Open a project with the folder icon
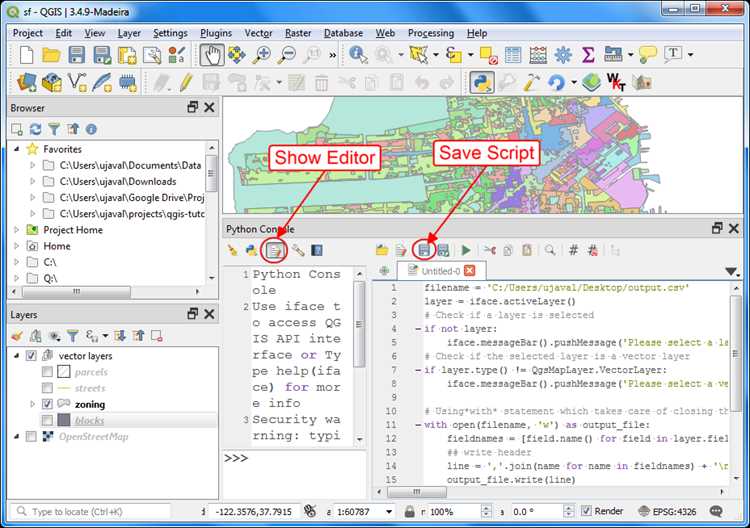This screenshot has height=528, width=750. tap(51, 55)
